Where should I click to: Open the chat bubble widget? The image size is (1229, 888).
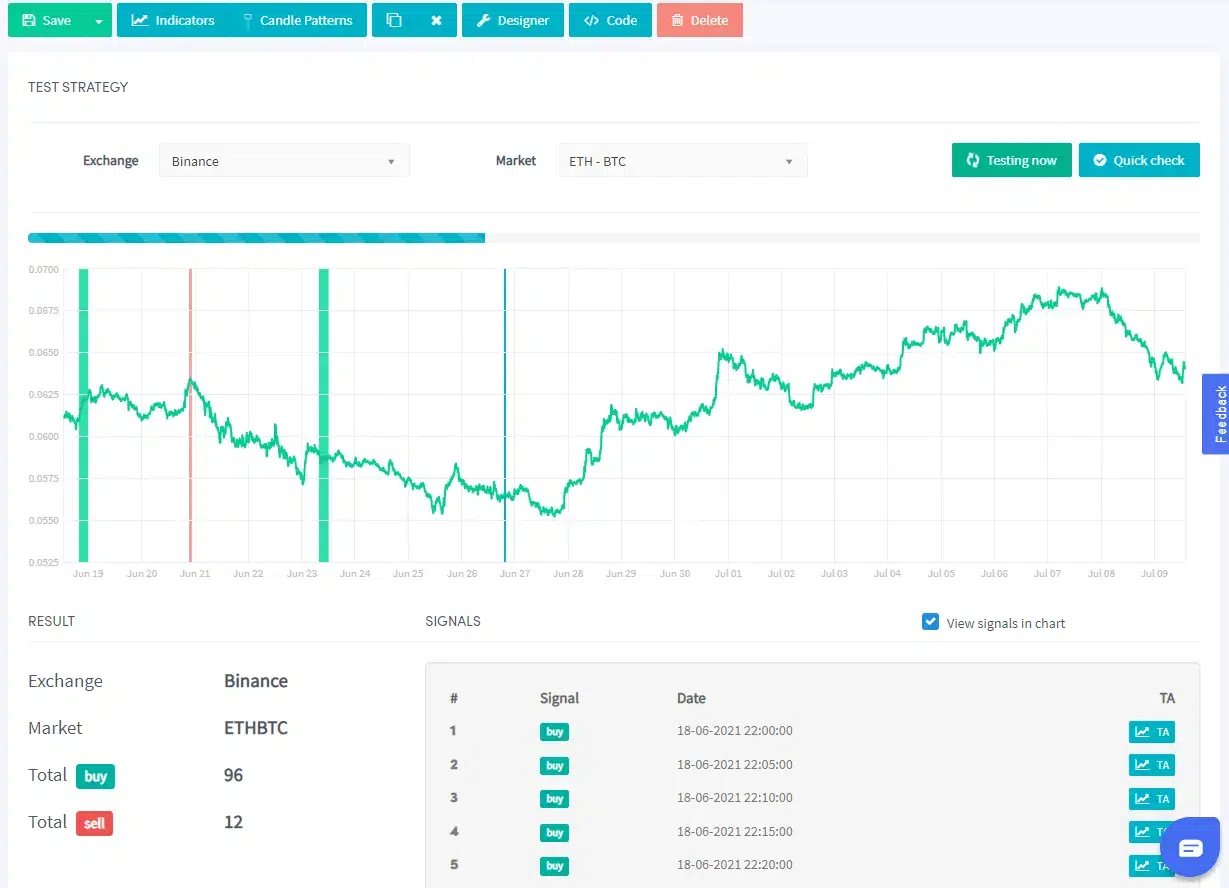[1190, 848]
